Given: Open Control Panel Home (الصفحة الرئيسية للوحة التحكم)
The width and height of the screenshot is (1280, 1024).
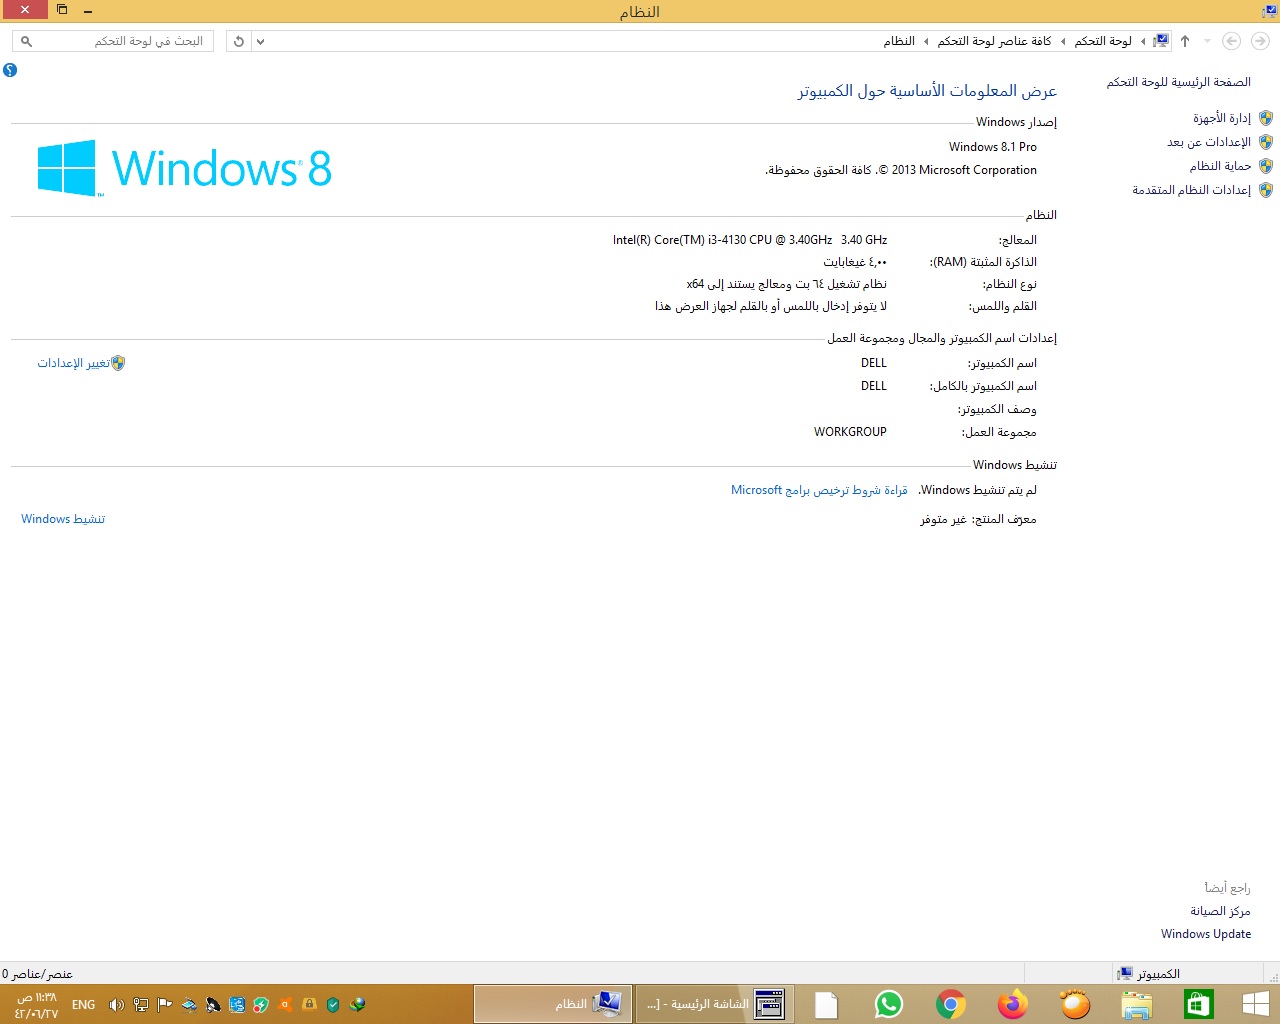Looking at the screenshot, I should 1178,82.
